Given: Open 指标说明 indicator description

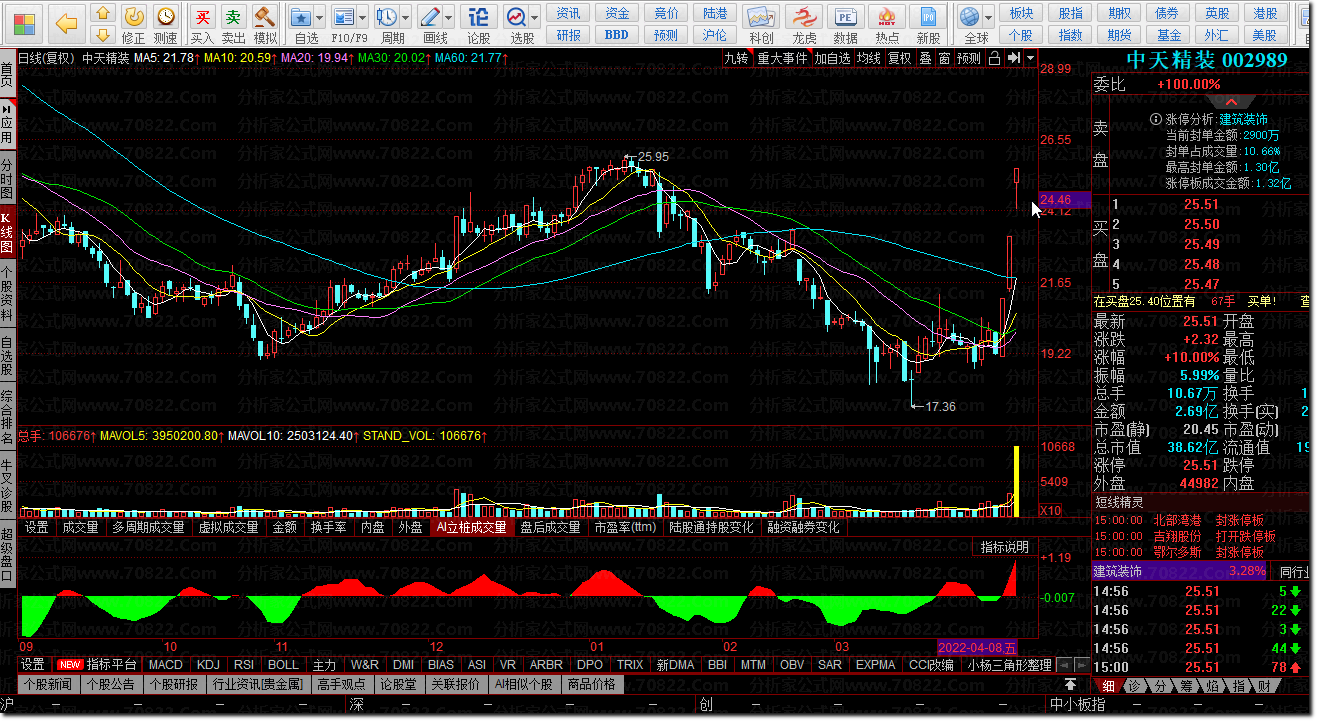Looking at the screenshot, I should point(1005,547).
